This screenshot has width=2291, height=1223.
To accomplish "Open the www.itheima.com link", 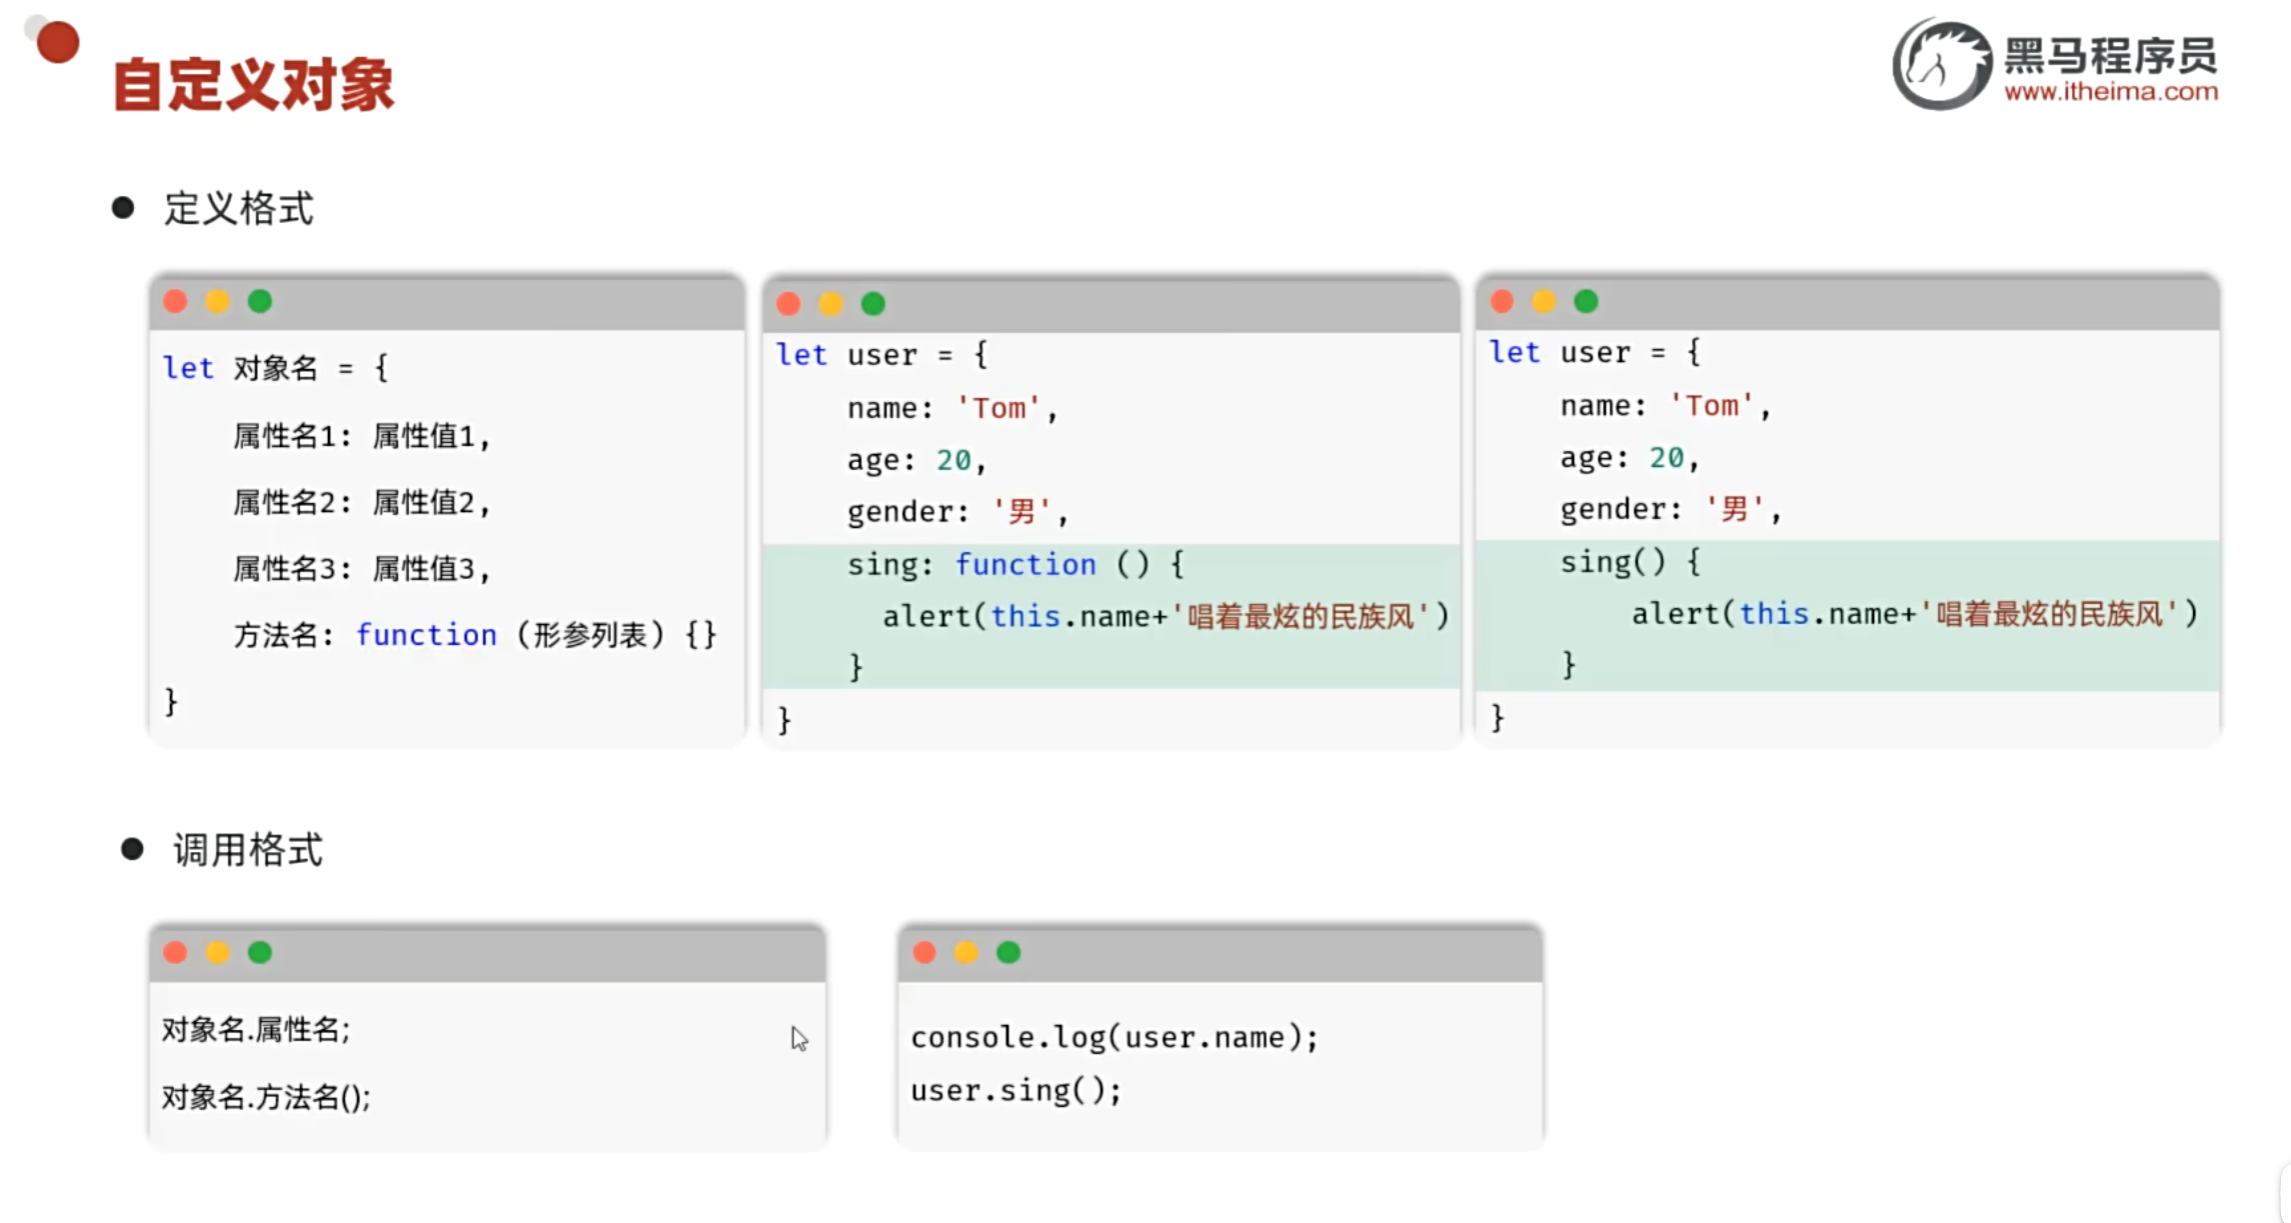I will pos(2110,92).
